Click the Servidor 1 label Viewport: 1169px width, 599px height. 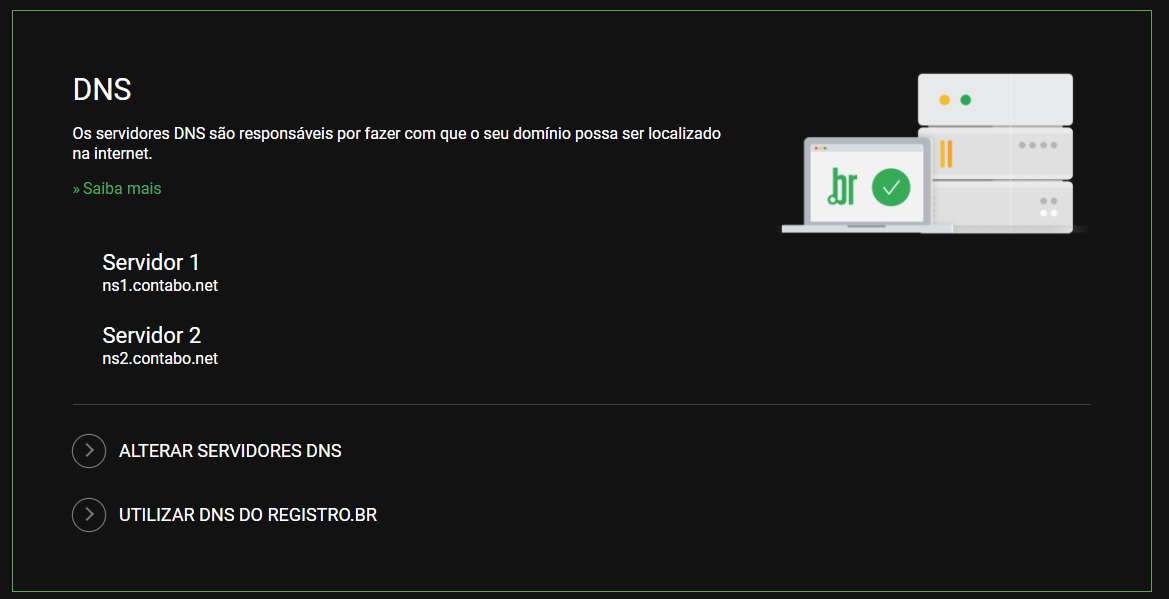click(151, 263)
